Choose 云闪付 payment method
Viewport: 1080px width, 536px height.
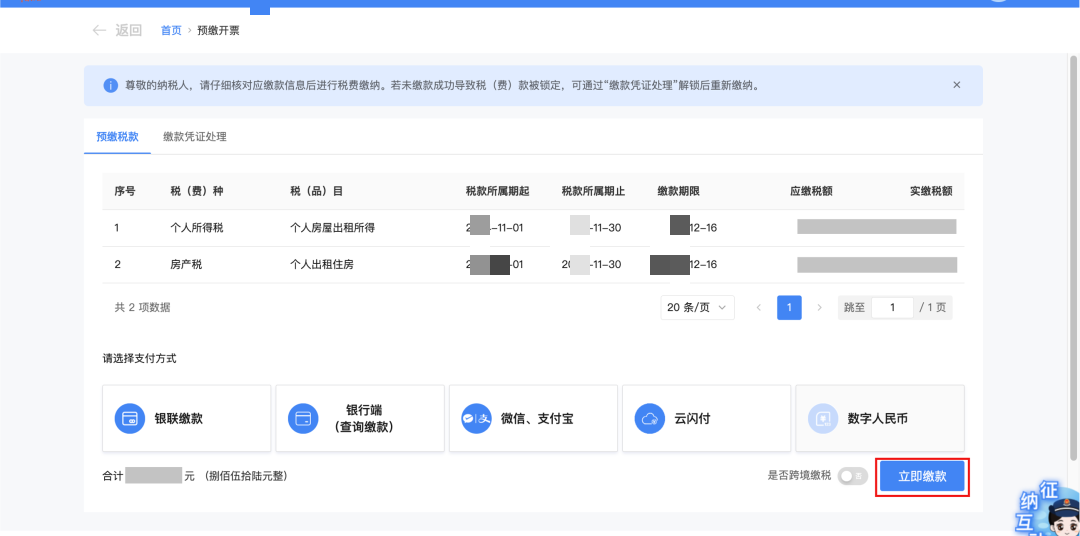[707, 418]
